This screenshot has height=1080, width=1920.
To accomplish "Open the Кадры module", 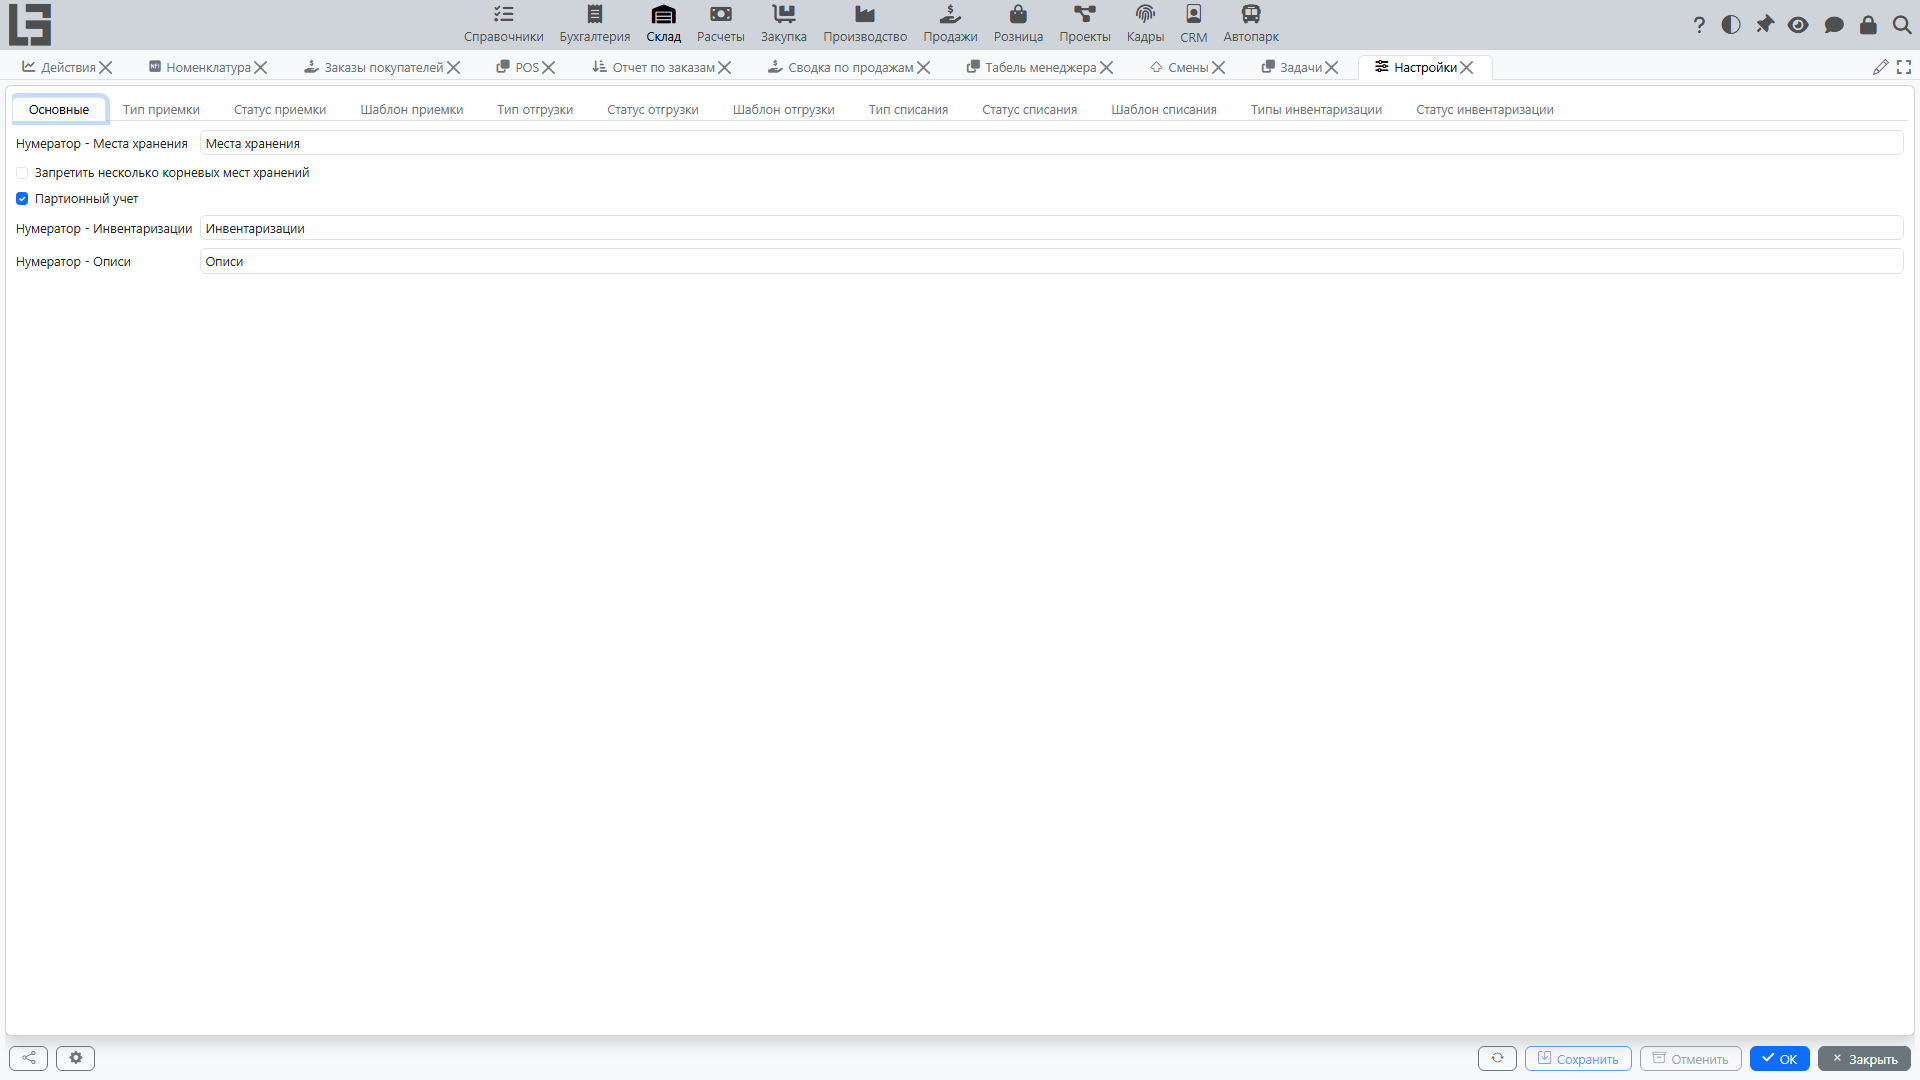I will coord(1145,24).
